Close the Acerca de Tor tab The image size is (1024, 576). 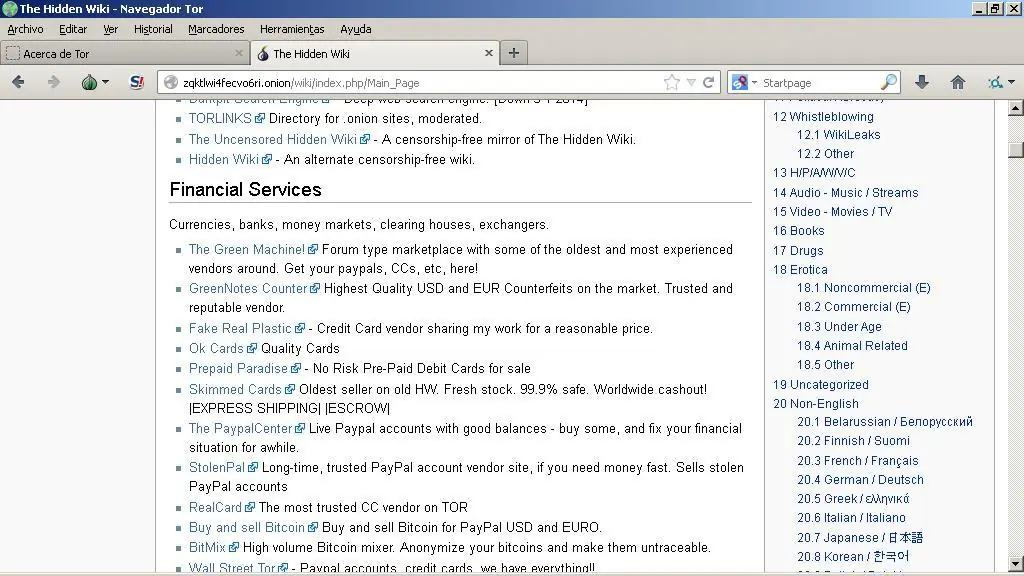point(238,53)
